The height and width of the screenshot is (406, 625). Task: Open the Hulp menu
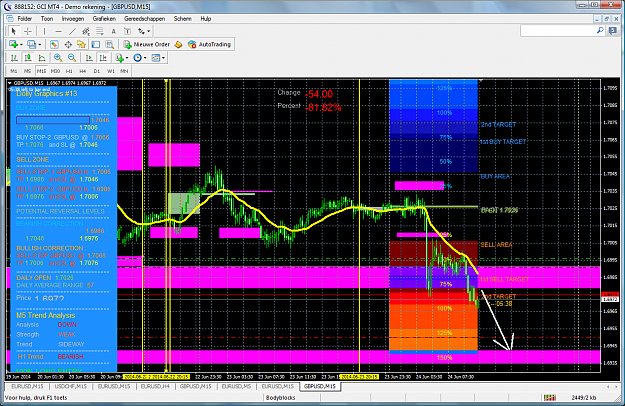pos(206,19)
